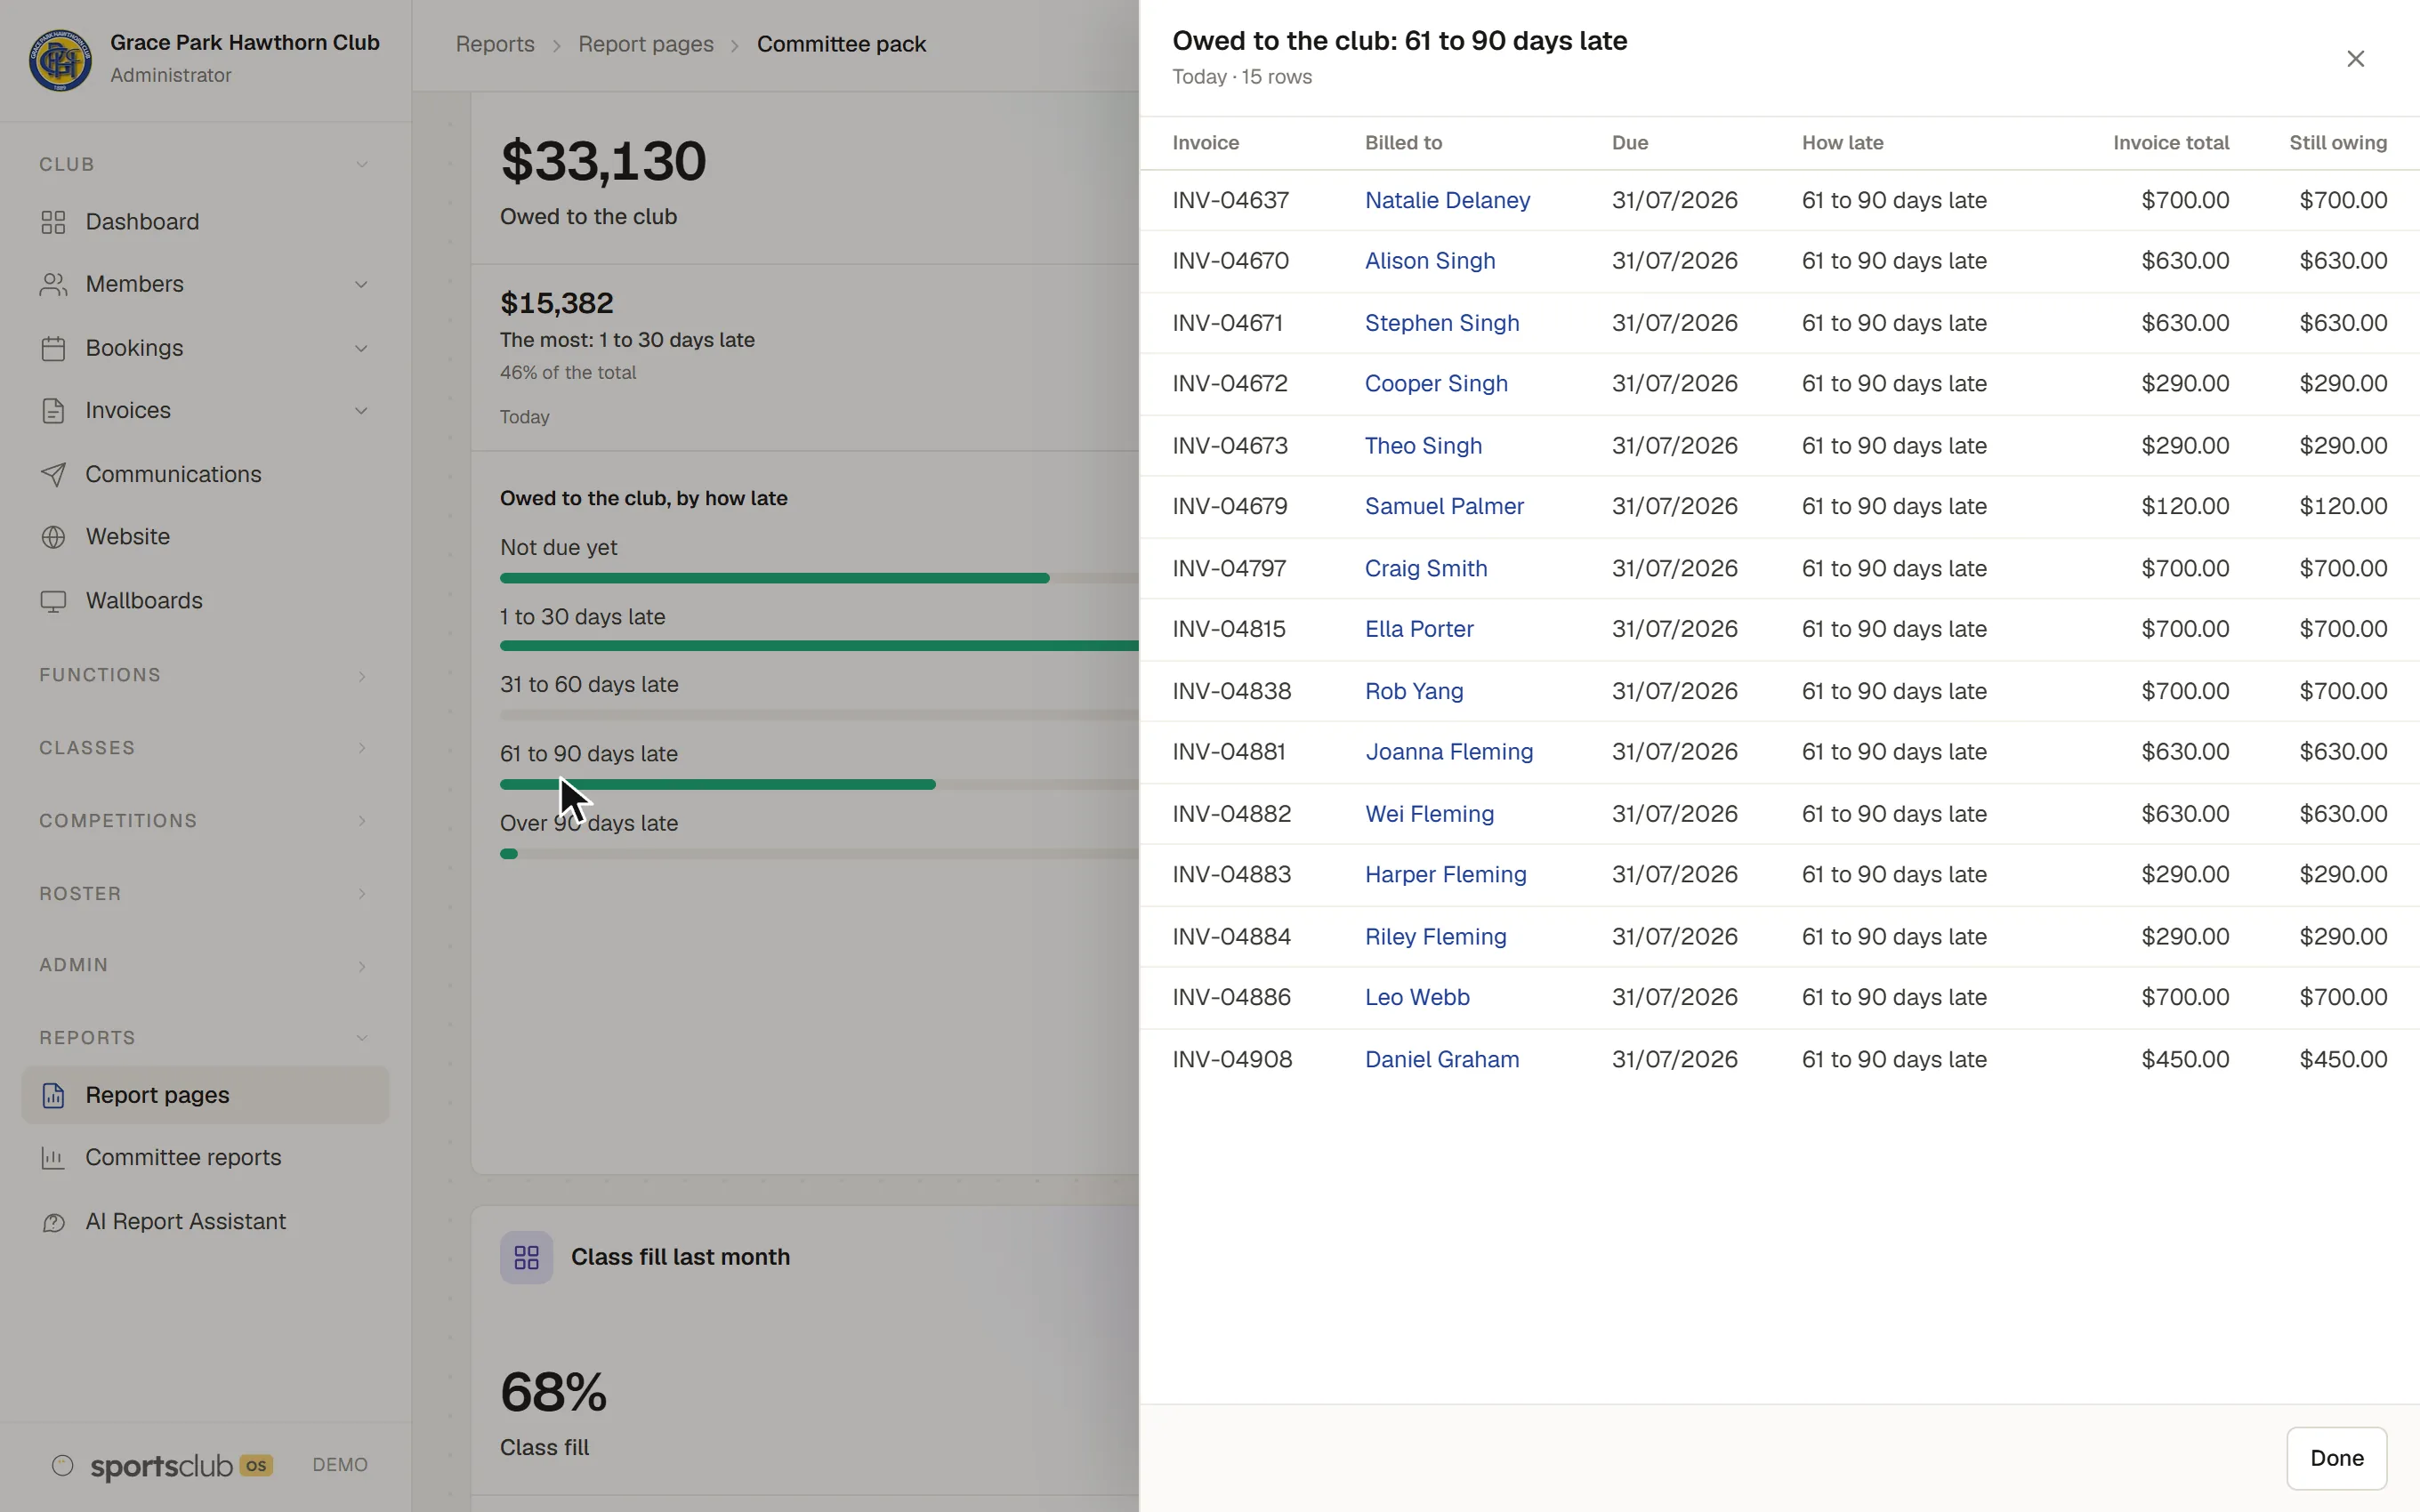Open Committee reports in the sidebar
Image resolution: width=2420 pixels, height=1512 pixels.
[204, 1158]
